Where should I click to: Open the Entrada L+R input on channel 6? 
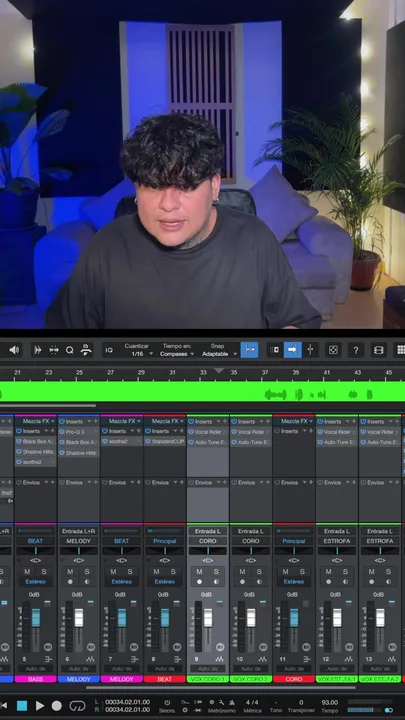pyautogui.click(x=79, y=531)
